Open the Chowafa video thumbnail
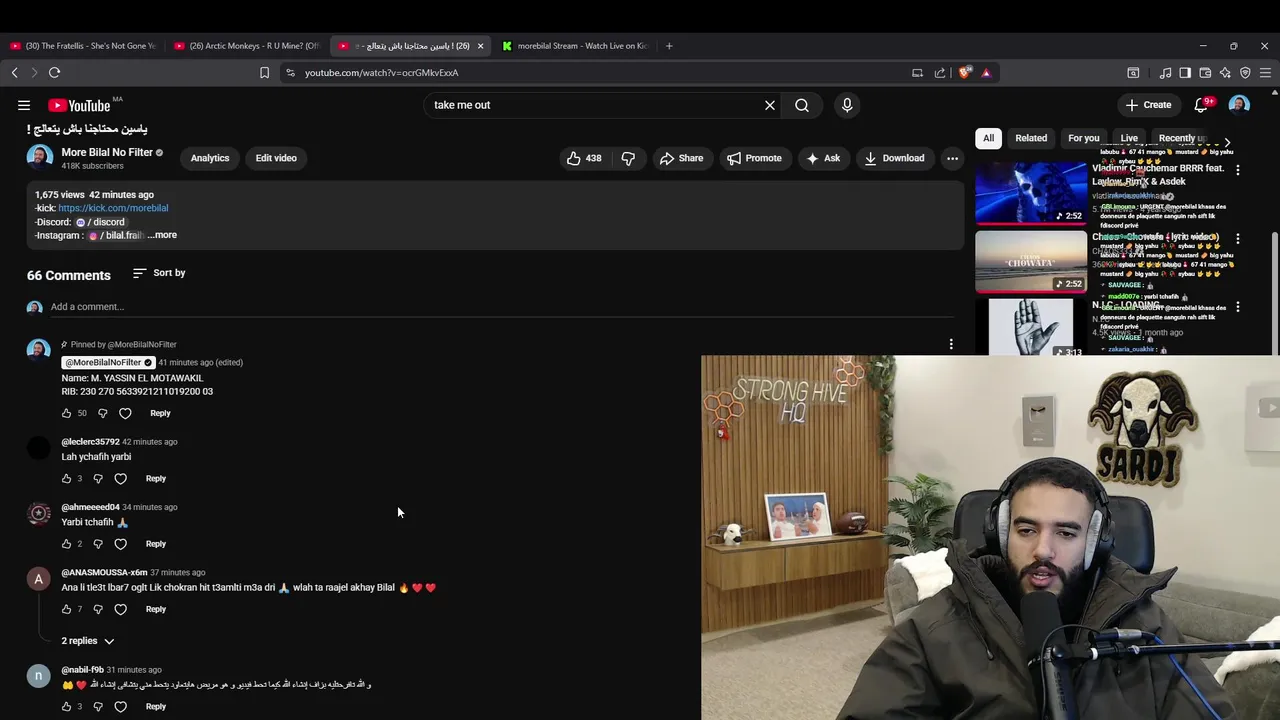This screenshot has height=720, width=1280. [x=1031, y=261]
